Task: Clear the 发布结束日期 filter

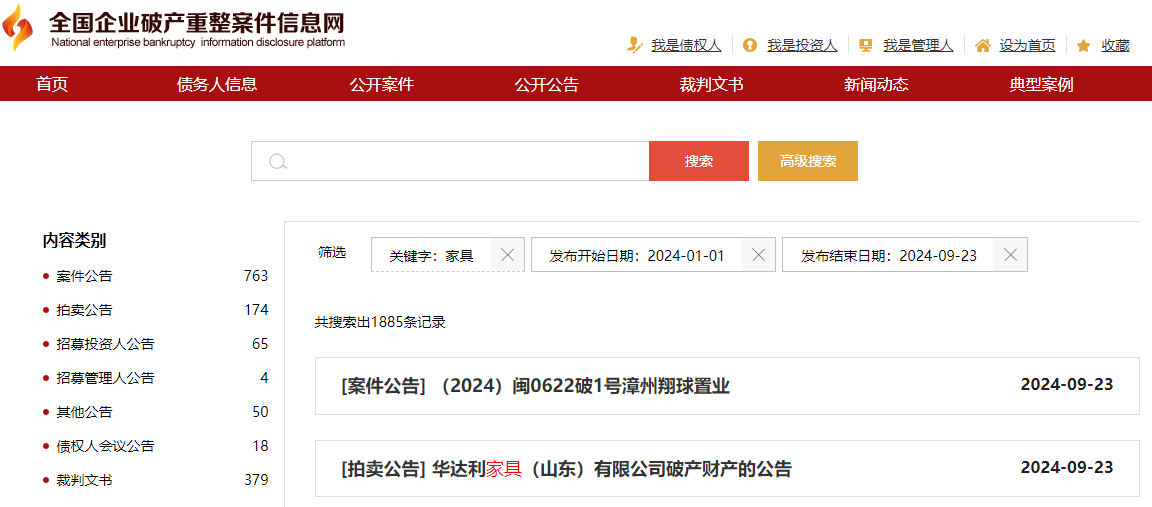Action: coord(1010,255)
